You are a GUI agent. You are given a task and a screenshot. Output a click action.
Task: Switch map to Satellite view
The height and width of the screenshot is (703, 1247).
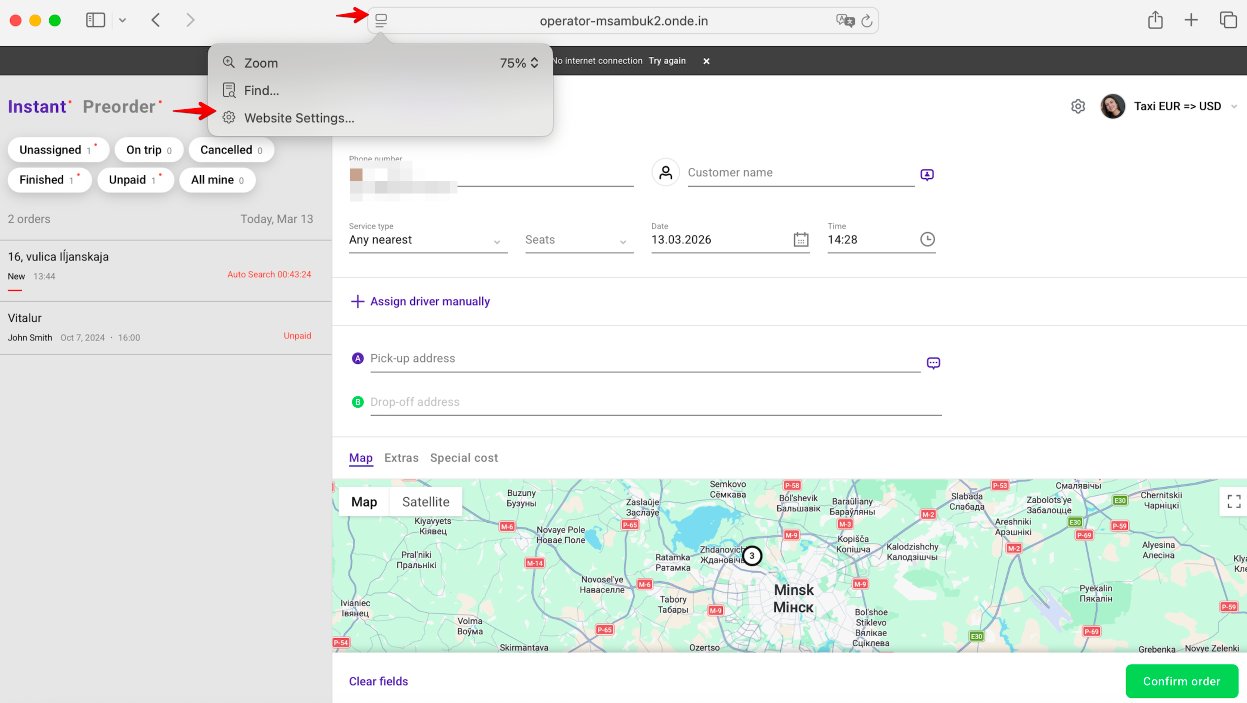(426, 502)
